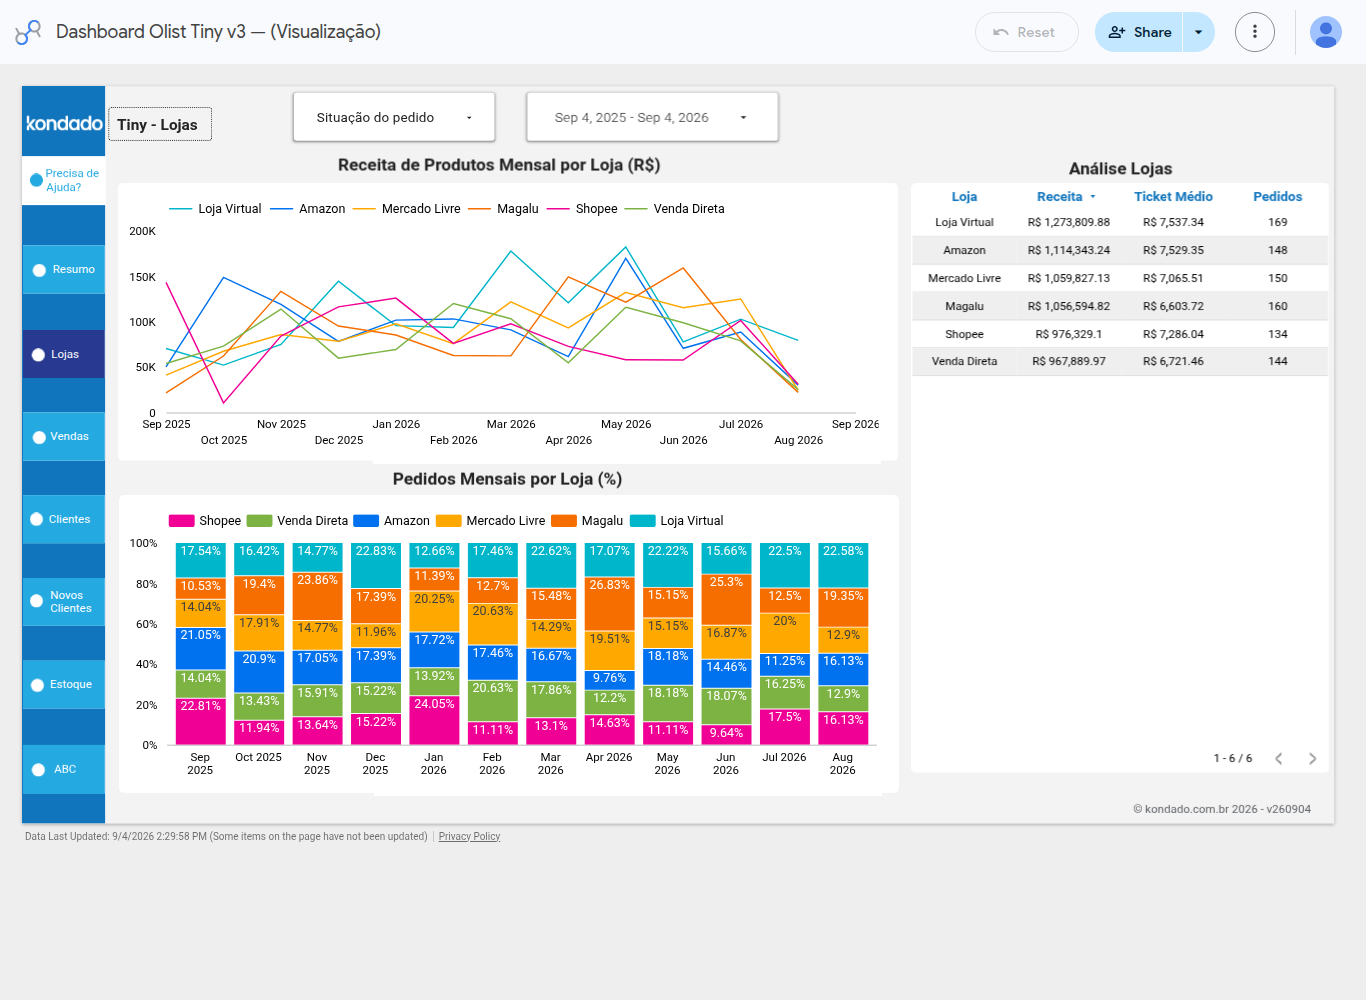Sort the table by the Loja column
This screenshot has width=1366, height=1000.
pos(964,197)
